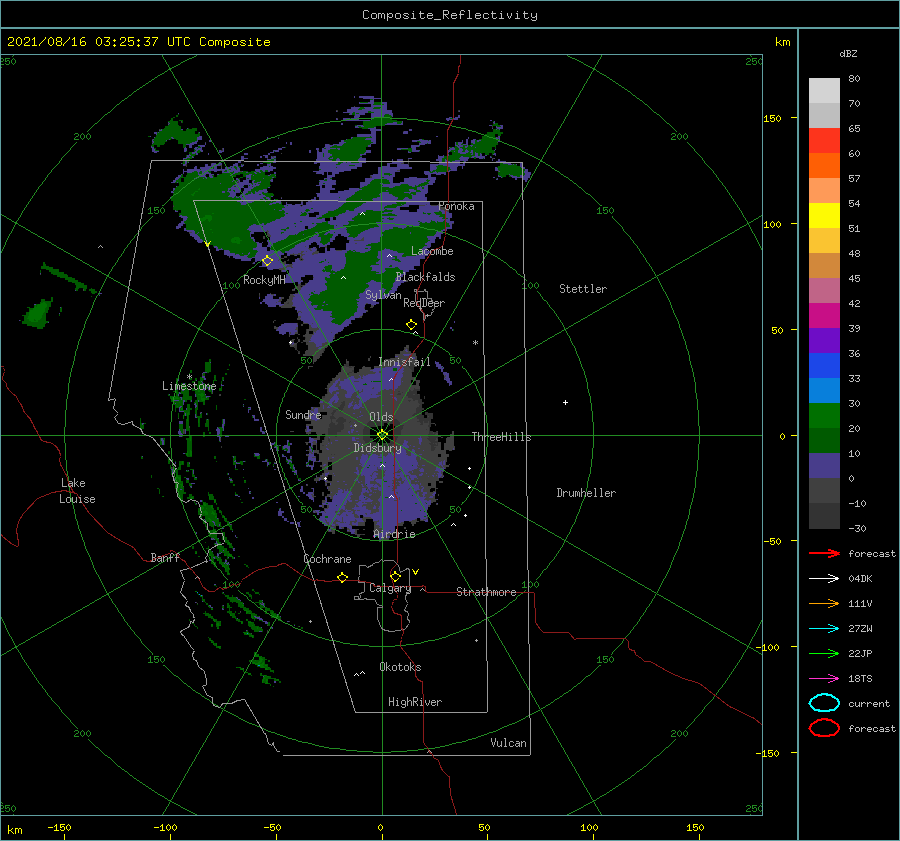Click the white plus marker east of ThreeHills

tap(565, 402)
